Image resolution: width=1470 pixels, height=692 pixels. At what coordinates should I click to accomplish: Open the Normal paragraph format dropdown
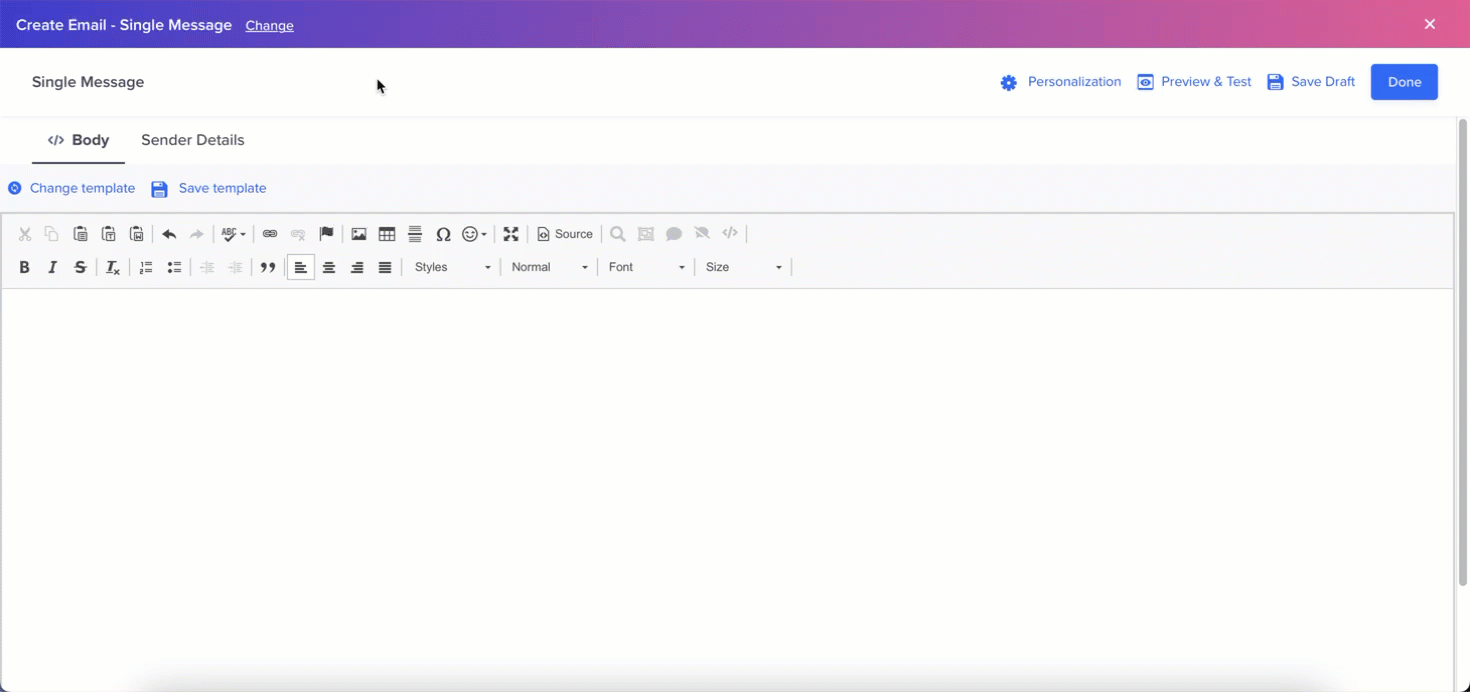550,267
